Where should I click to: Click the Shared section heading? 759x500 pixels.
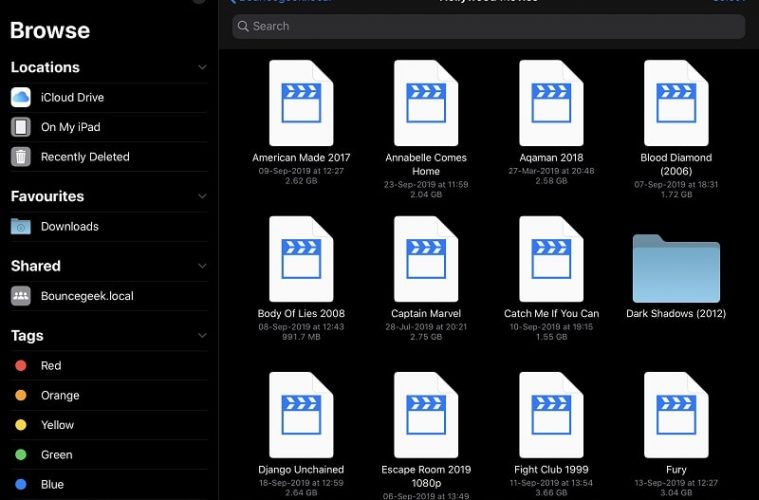36,266
